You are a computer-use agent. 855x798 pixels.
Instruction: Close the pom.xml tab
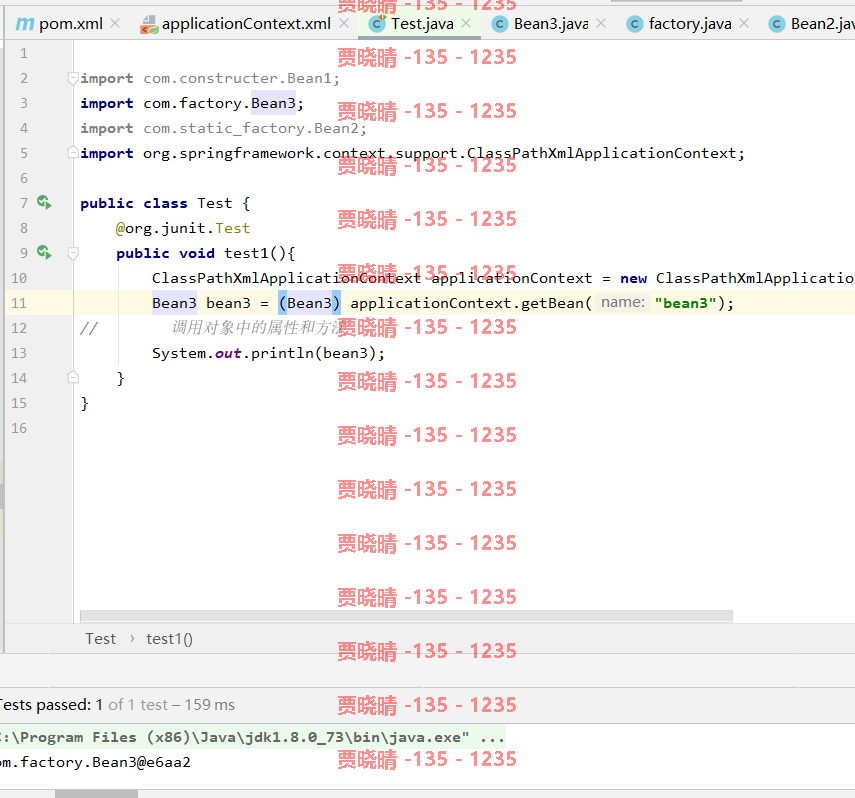(115, 23)
